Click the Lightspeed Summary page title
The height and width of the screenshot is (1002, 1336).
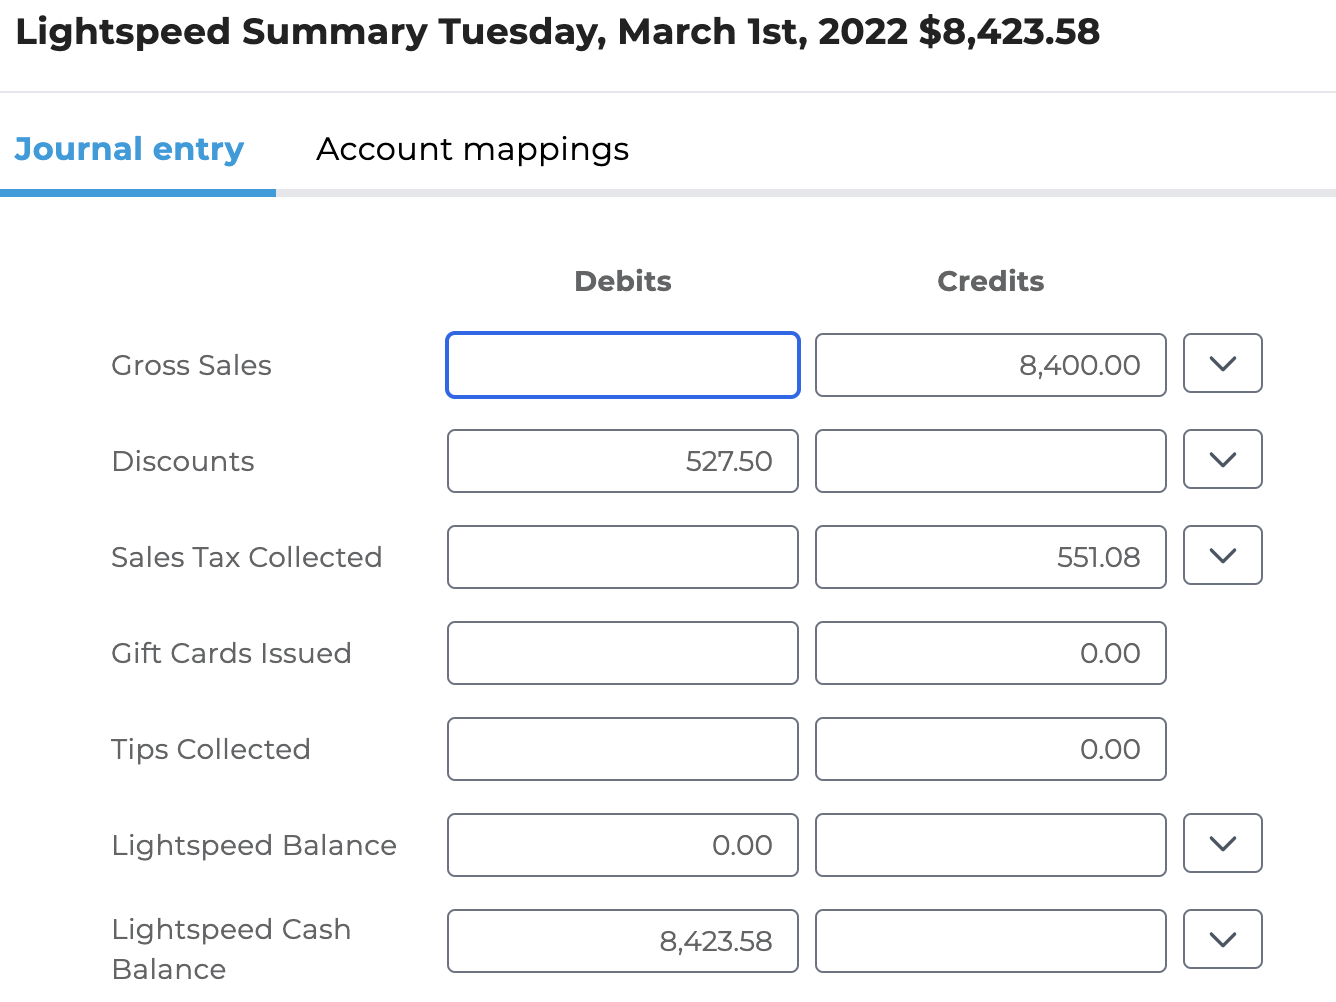pos(558,32)
